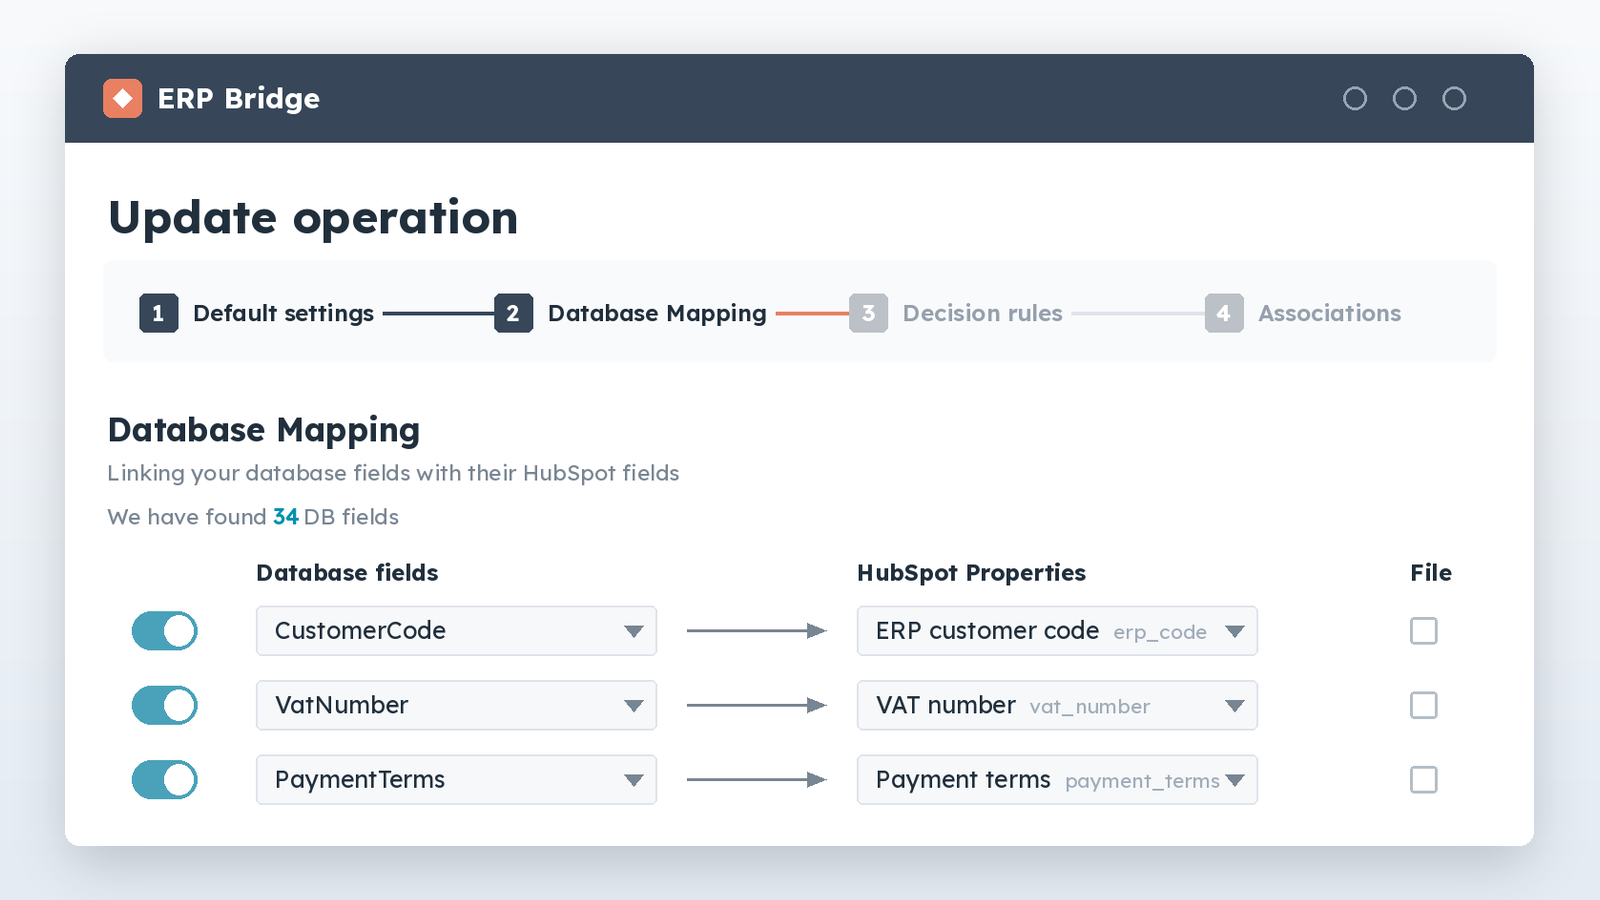Image resolution: width=1600 pixels, height=900 pixels.
Task: Open the CustomerCode database field dropdown
Action: [456, 631]
